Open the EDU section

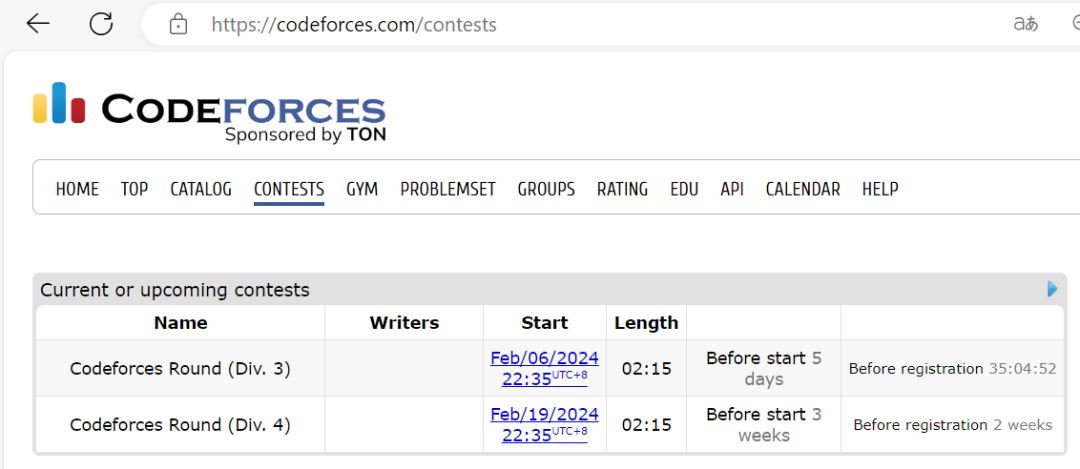(684, 189)
